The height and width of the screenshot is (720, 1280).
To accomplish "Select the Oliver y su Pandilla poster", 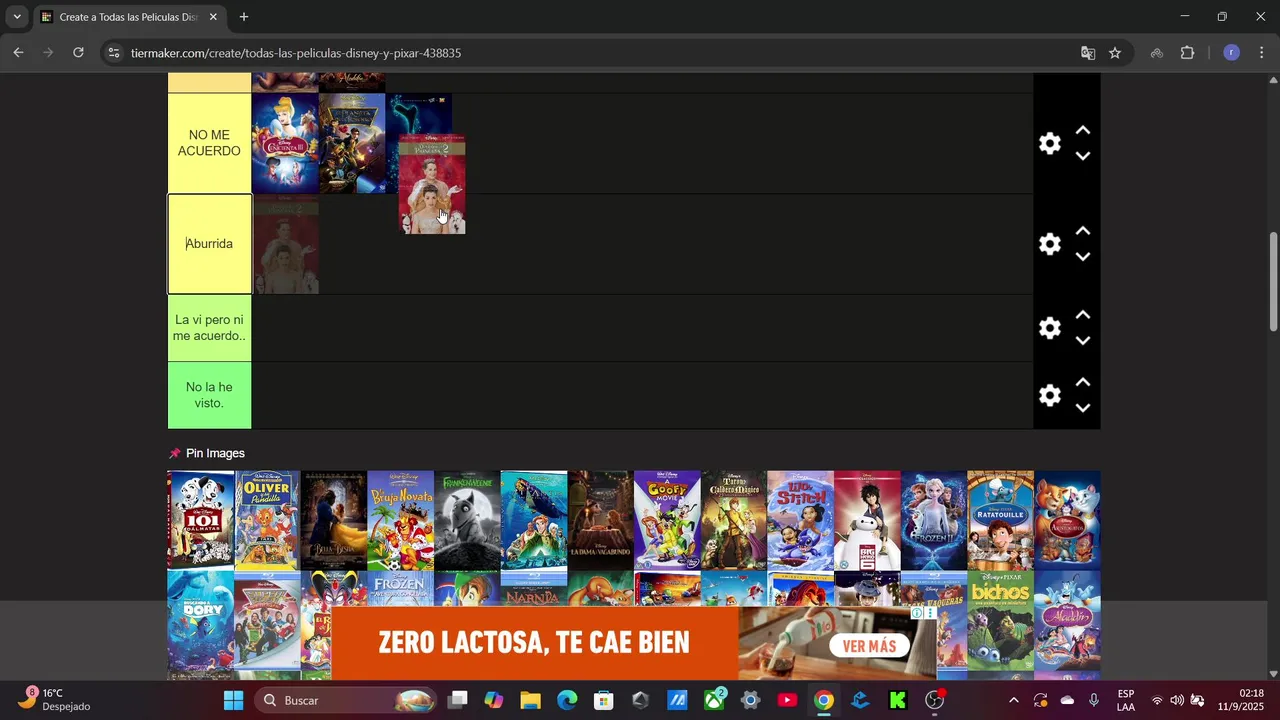I will (x=267, y=520).
